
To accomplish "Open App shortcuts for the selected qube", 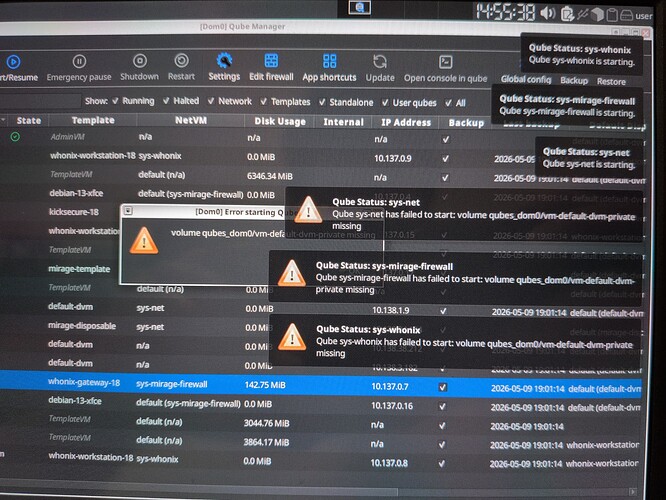I will pyautogui.click(x=330, y=61).
